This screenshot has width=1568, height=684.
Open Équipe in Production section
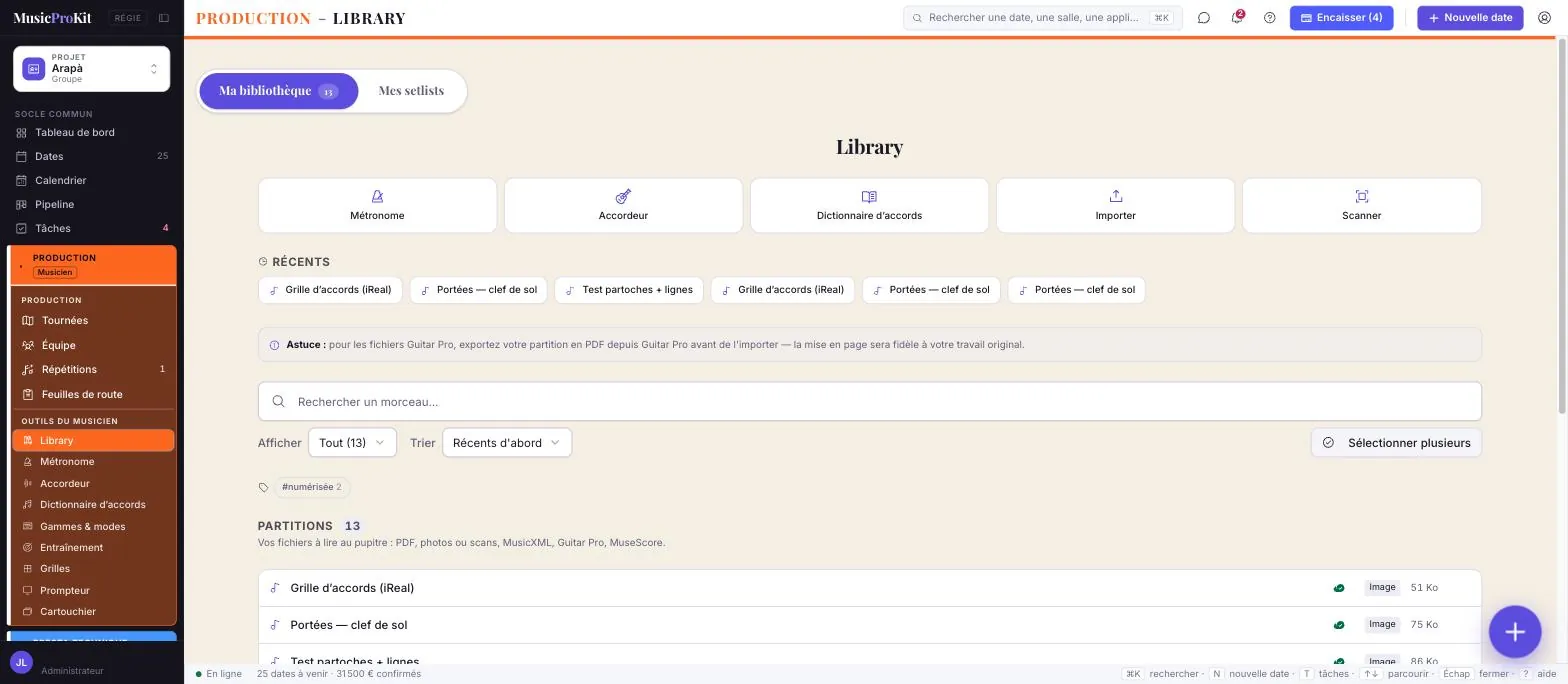(93, 345)
